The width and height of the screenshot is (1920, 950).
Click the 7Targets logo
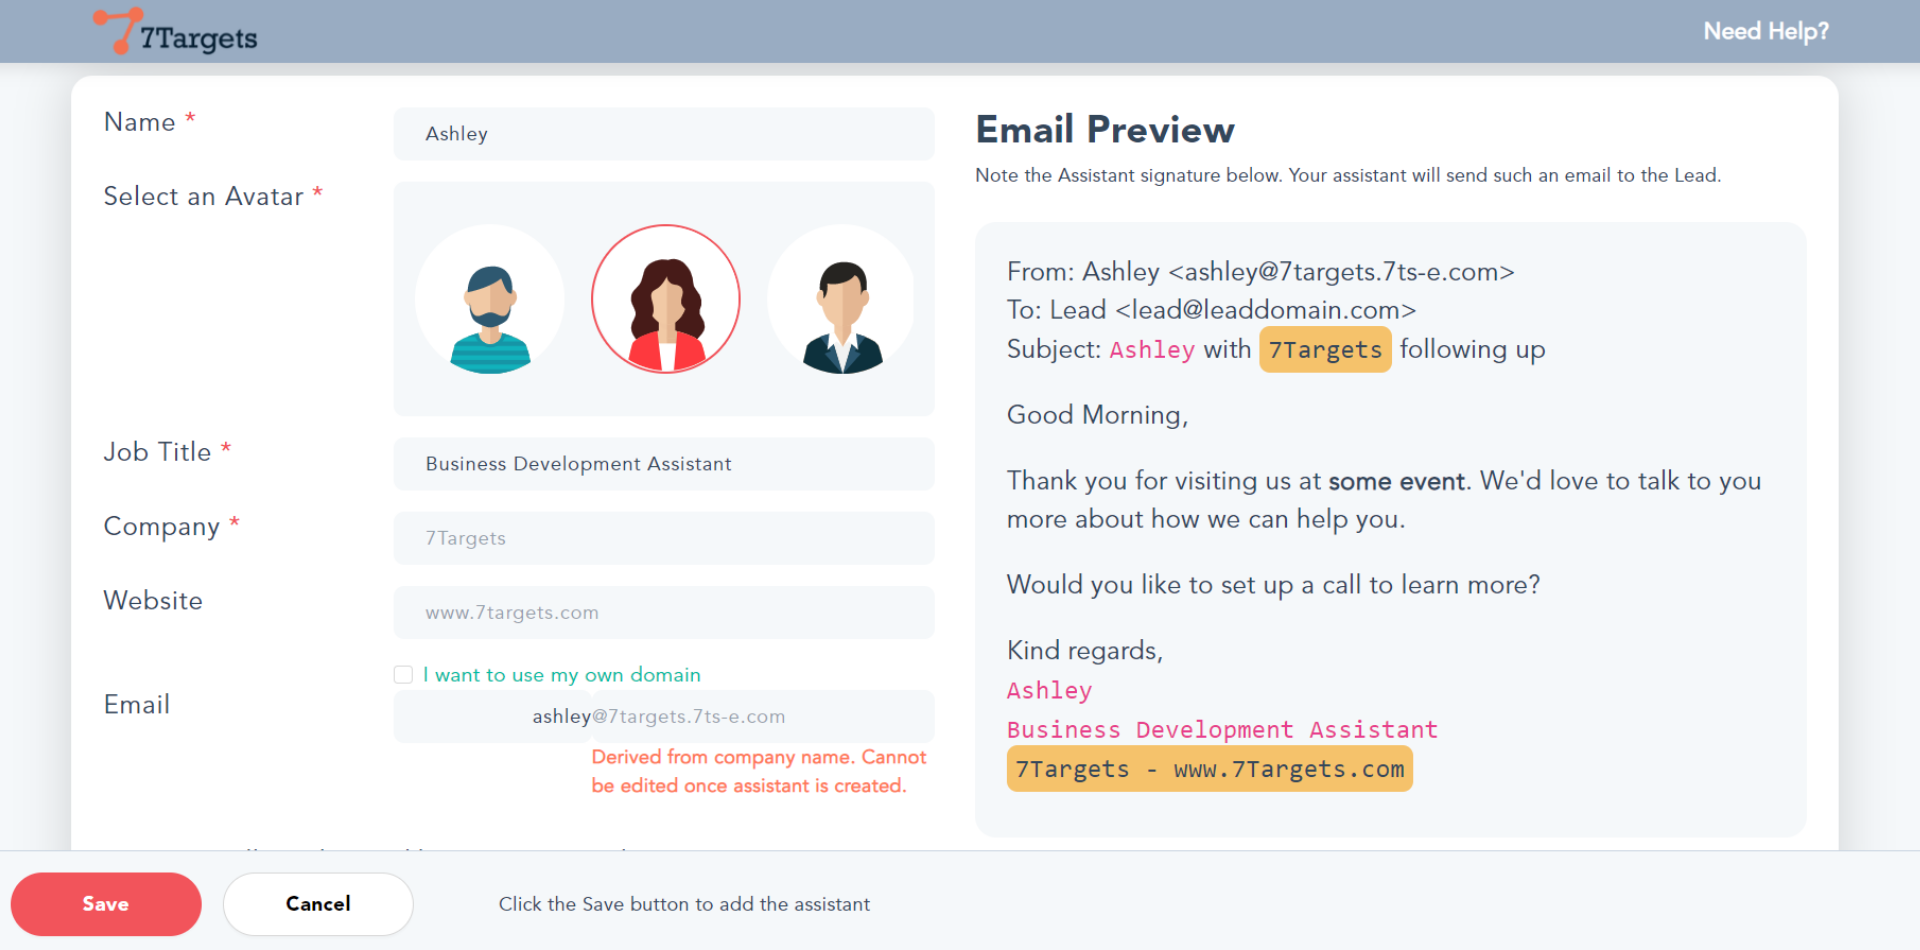click(x=176, y=33)
